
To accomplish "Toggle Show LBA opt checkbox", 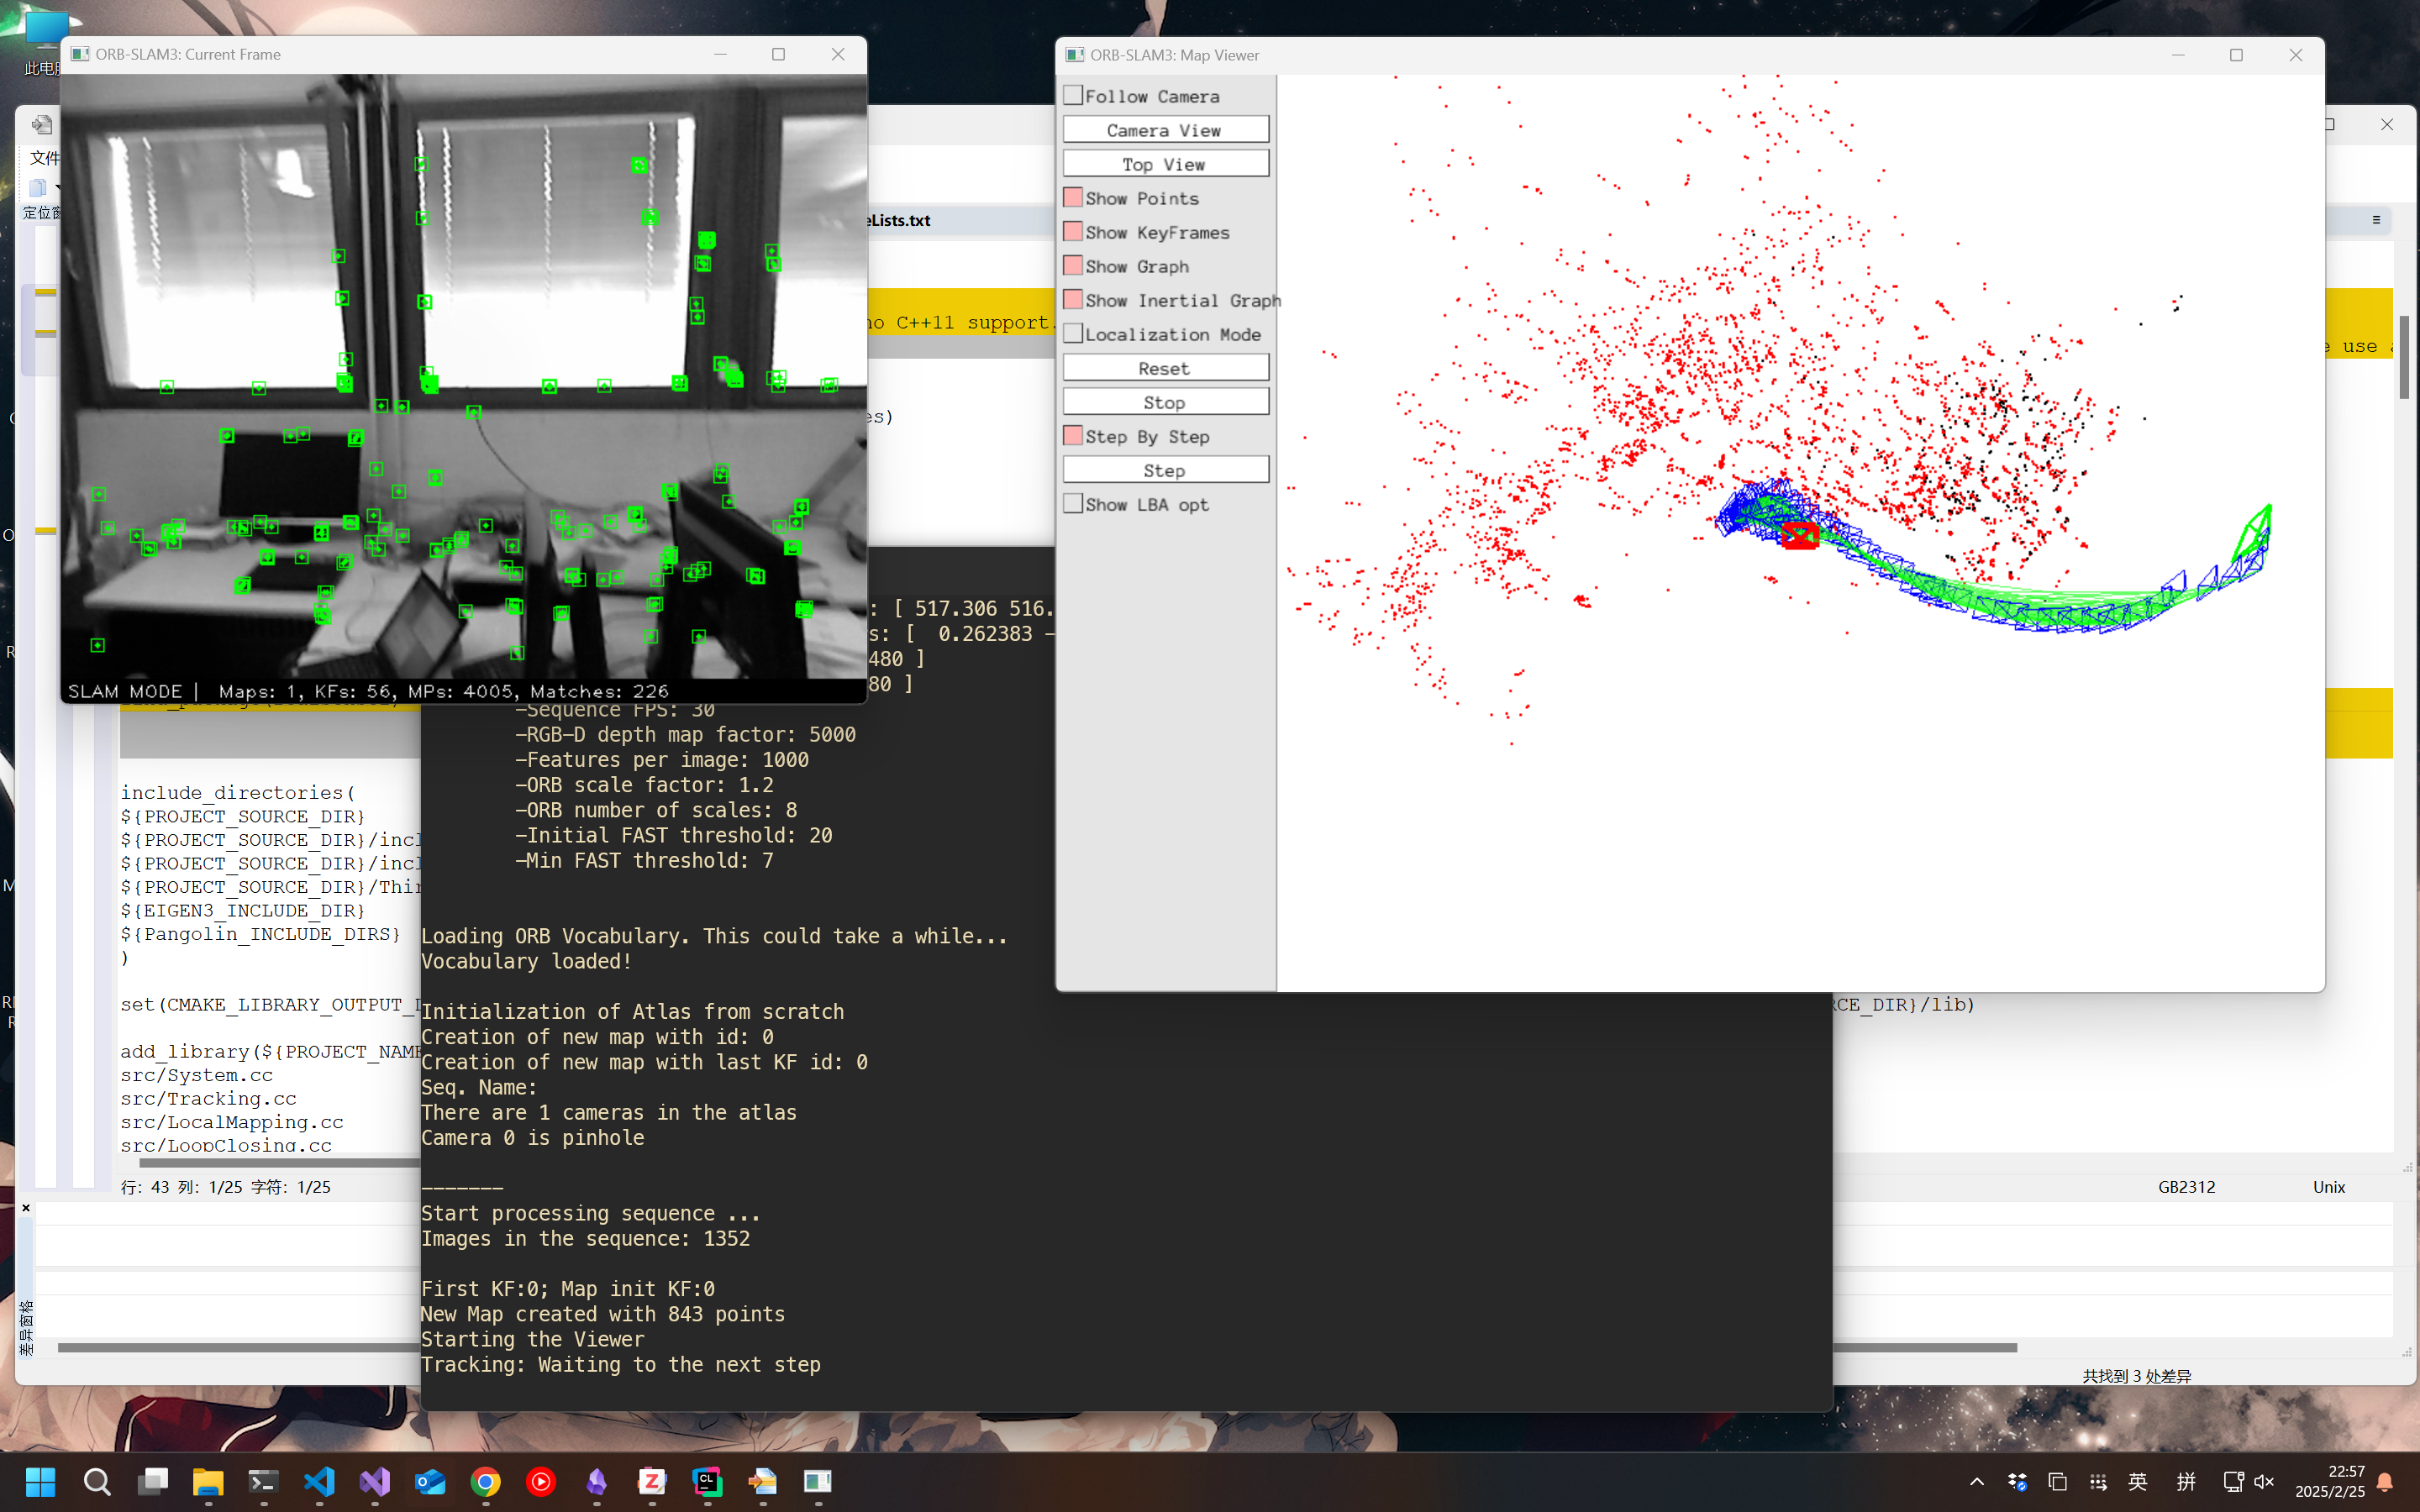I will pyautogui.click(x=1073, y=504).
